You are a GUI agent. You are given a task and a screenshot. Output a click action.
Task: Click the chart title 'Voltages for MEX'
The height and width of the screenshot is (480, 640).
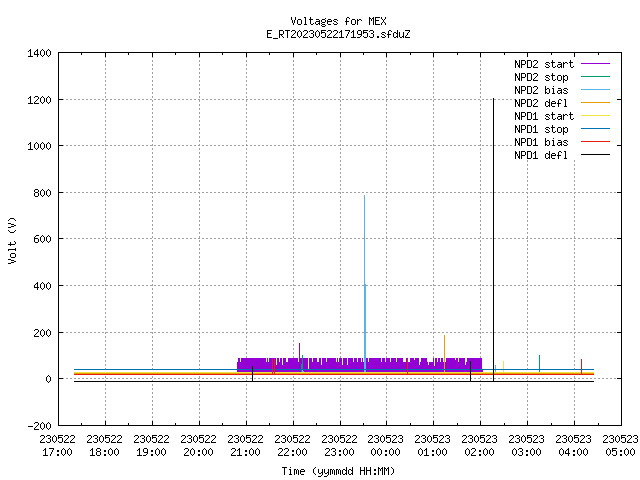point(338,21)
